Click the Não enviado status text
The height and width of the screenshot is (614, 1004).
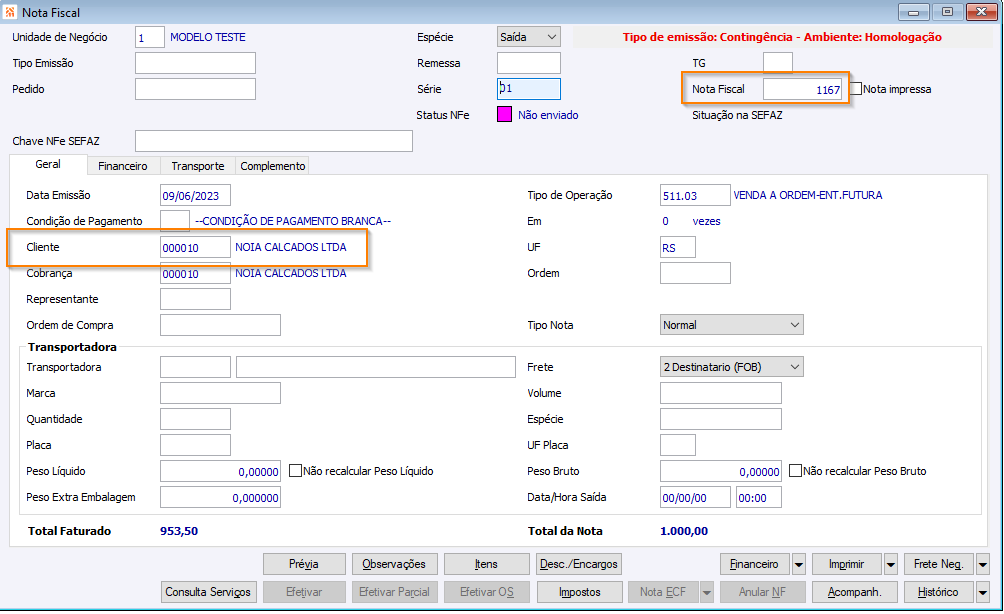[x=548, y=115]
